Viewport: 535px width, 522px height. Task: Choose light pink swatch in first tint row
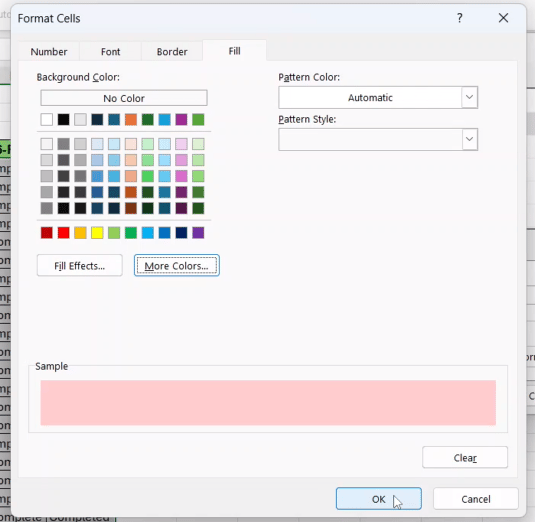[181, 144]
